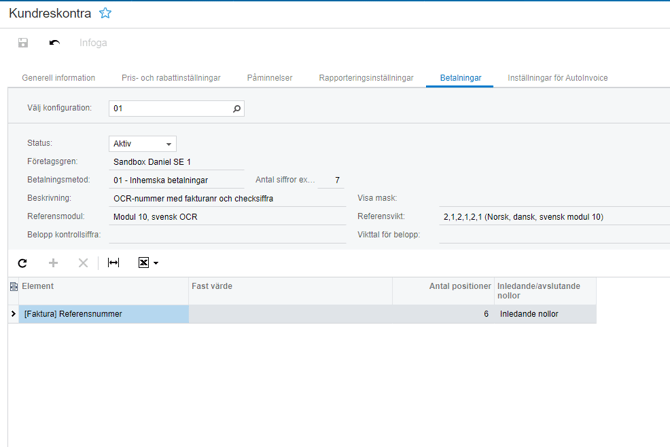Screen dimensions: 670x447
Task: Delete the row with the X icon
Action: coord(83,263)
